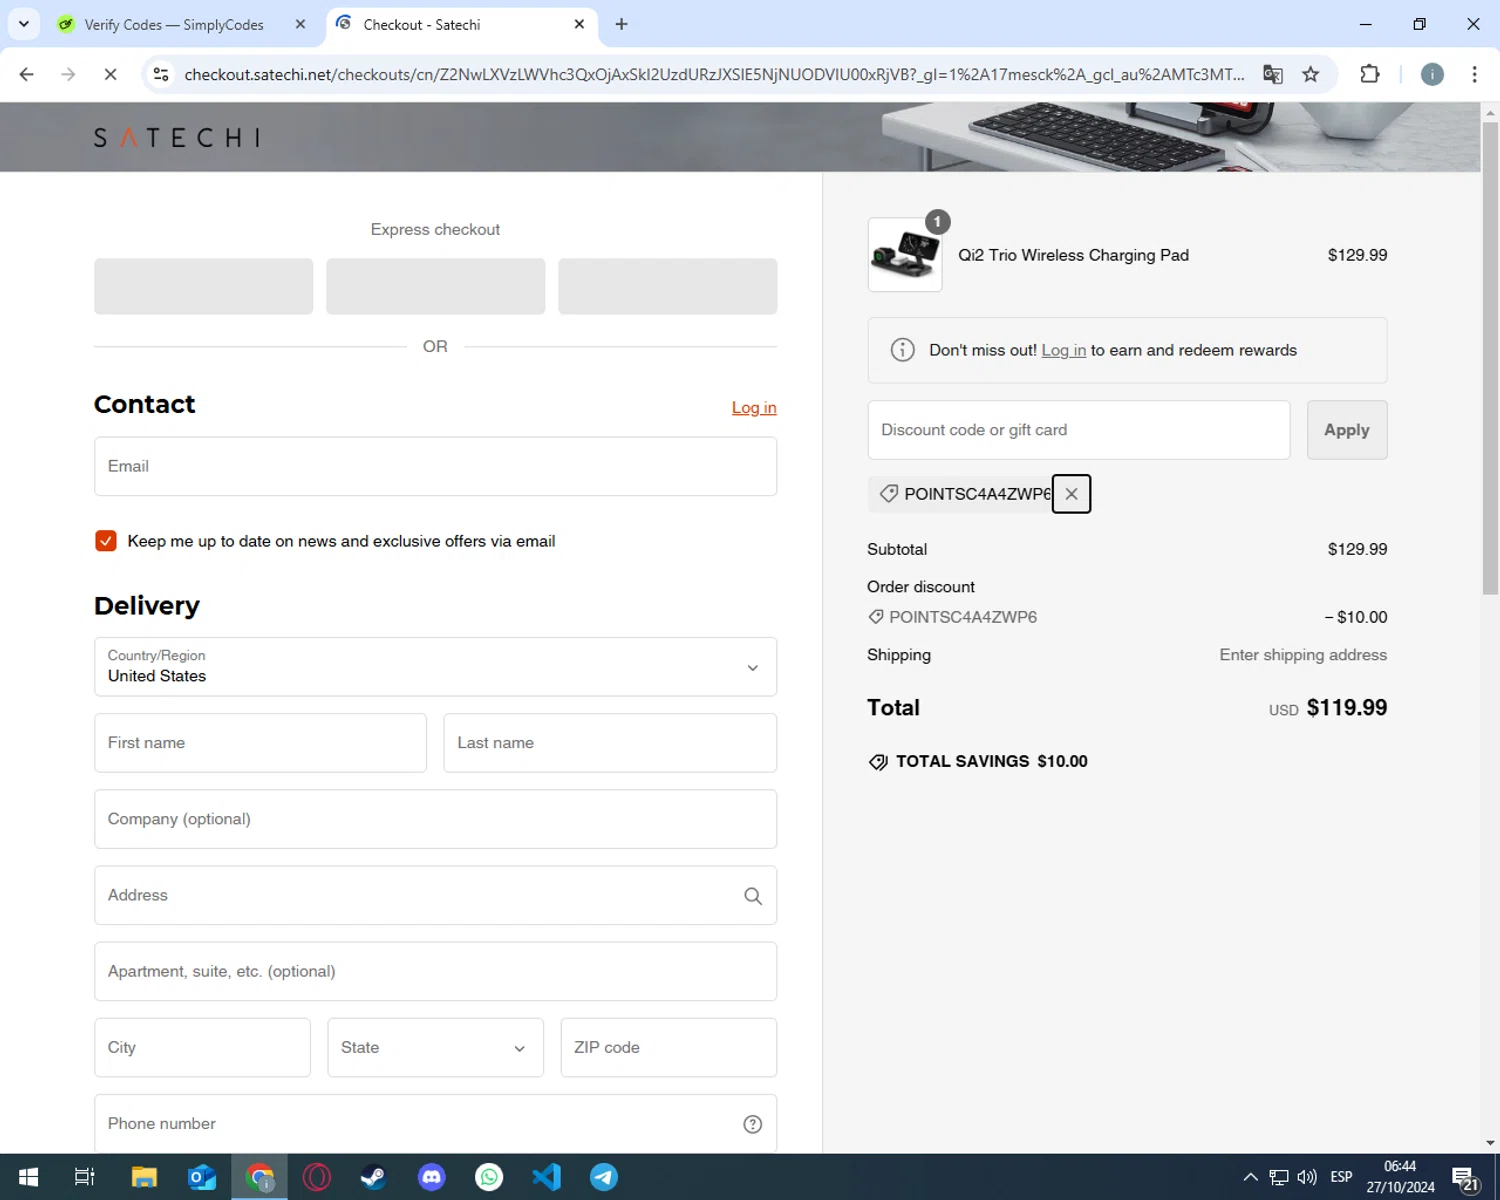Open the Country/Region dropdown

(x=435, y=667)
